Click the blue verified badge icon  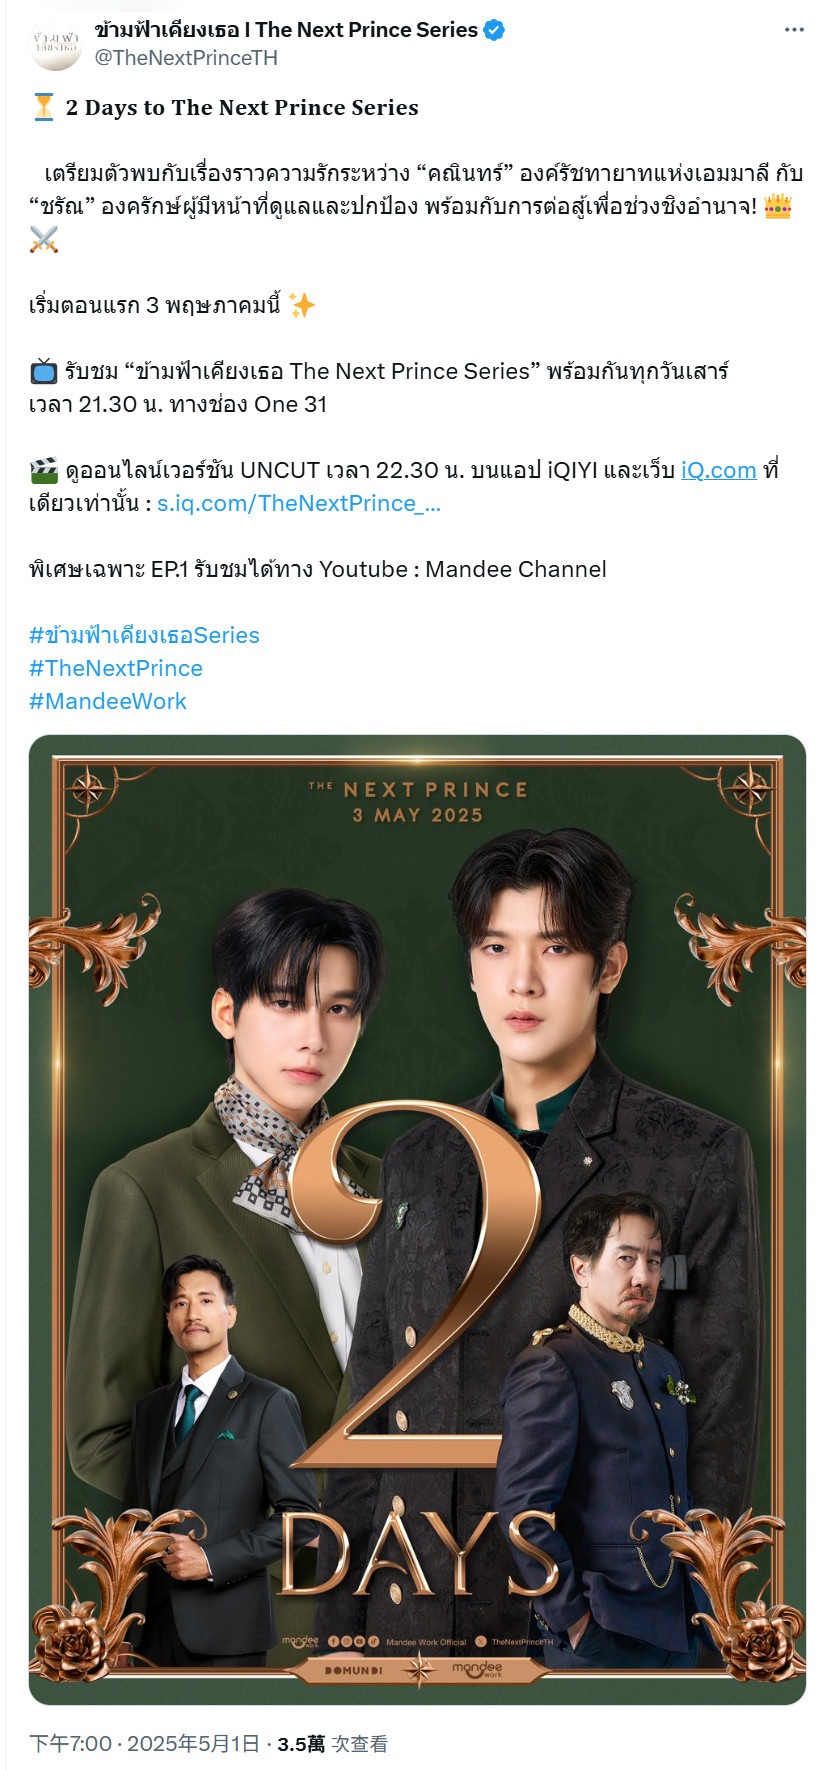coord(494,30)
